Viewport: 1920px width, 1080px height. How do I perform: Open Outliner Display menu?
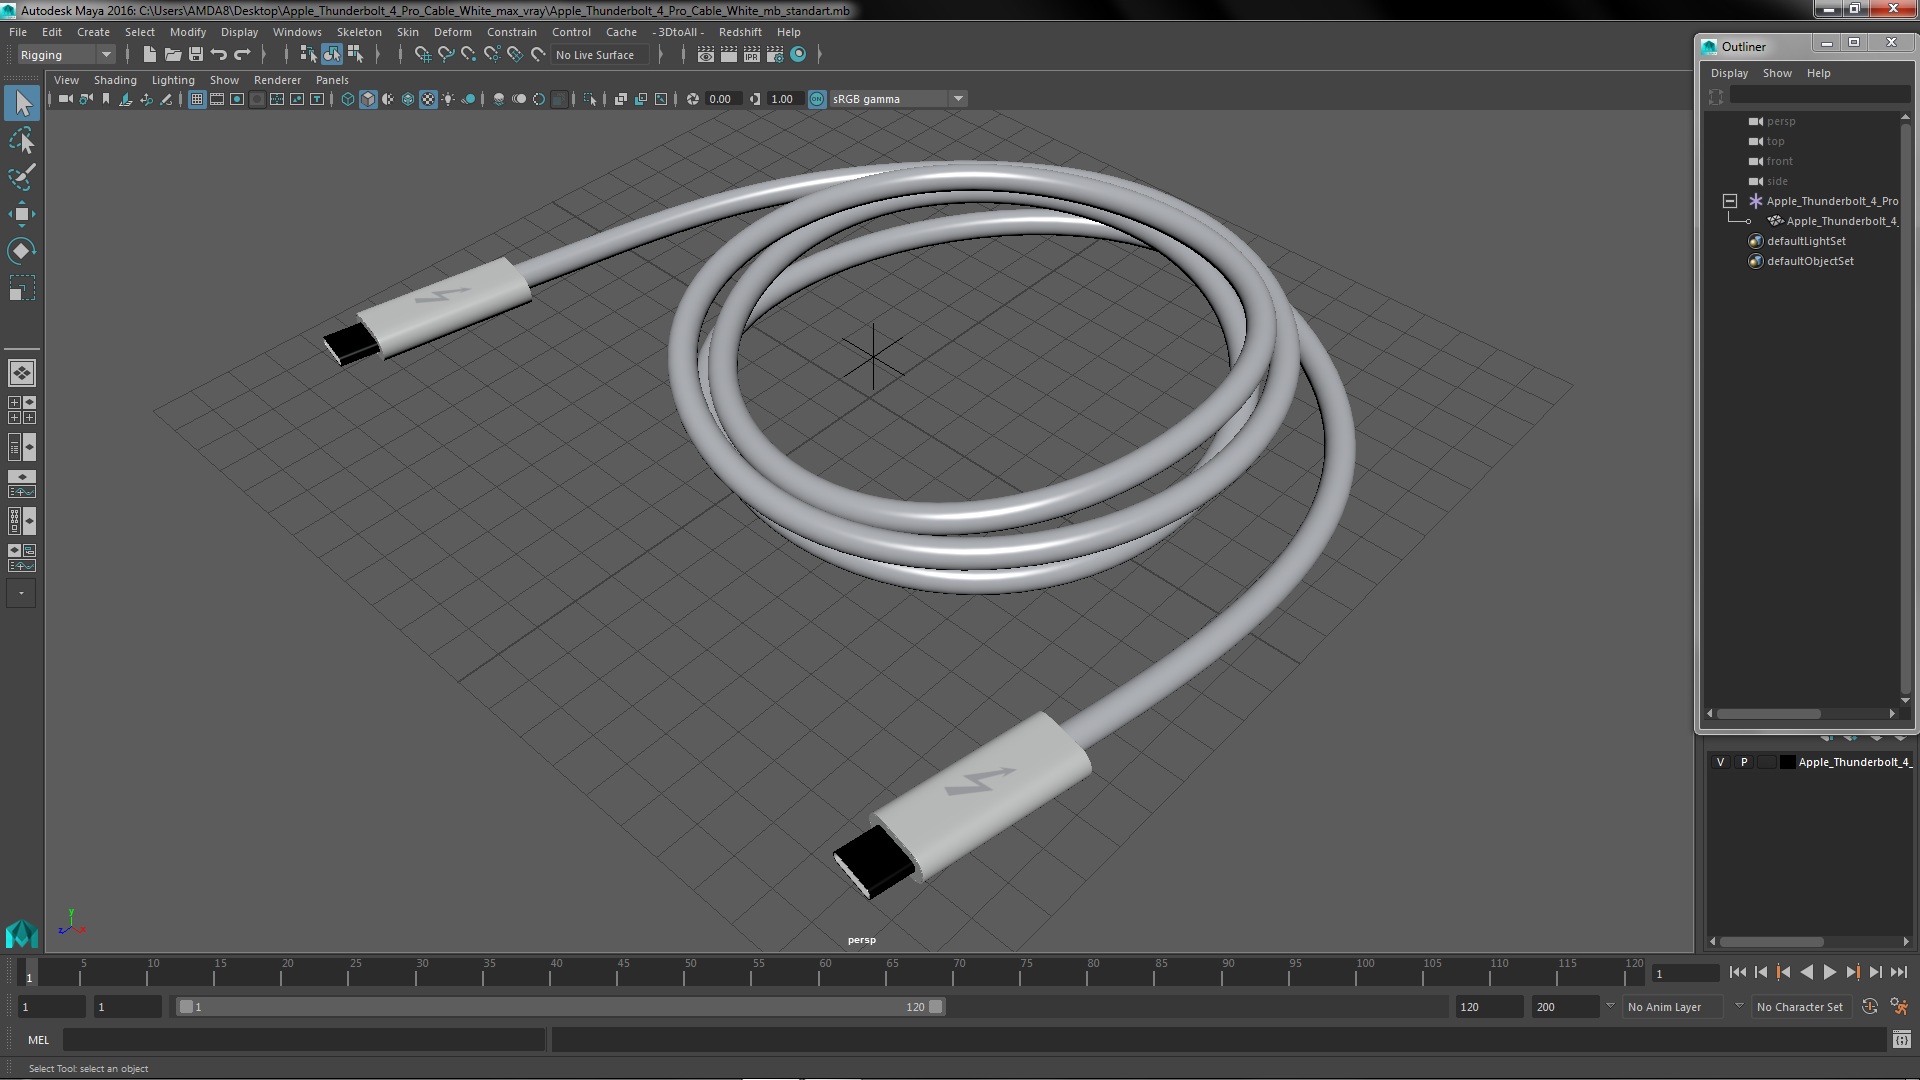click(1729, 73)
